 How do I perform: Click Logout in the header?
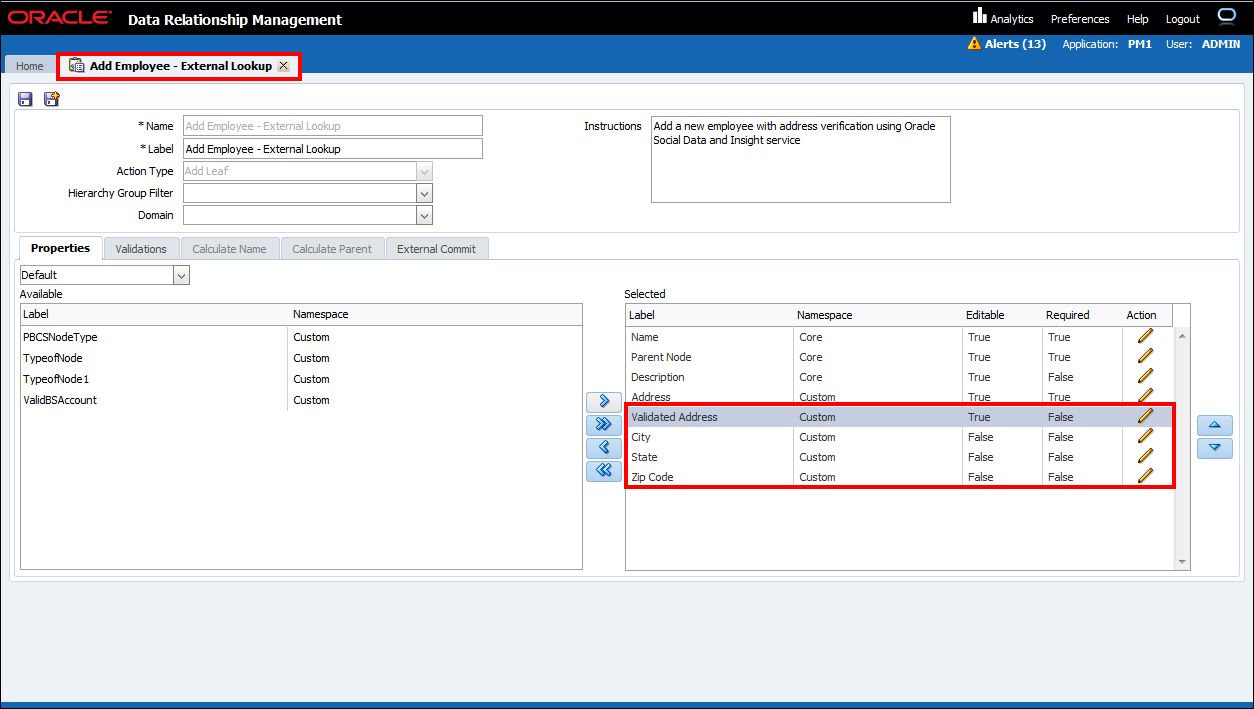tap(1182, 19)
